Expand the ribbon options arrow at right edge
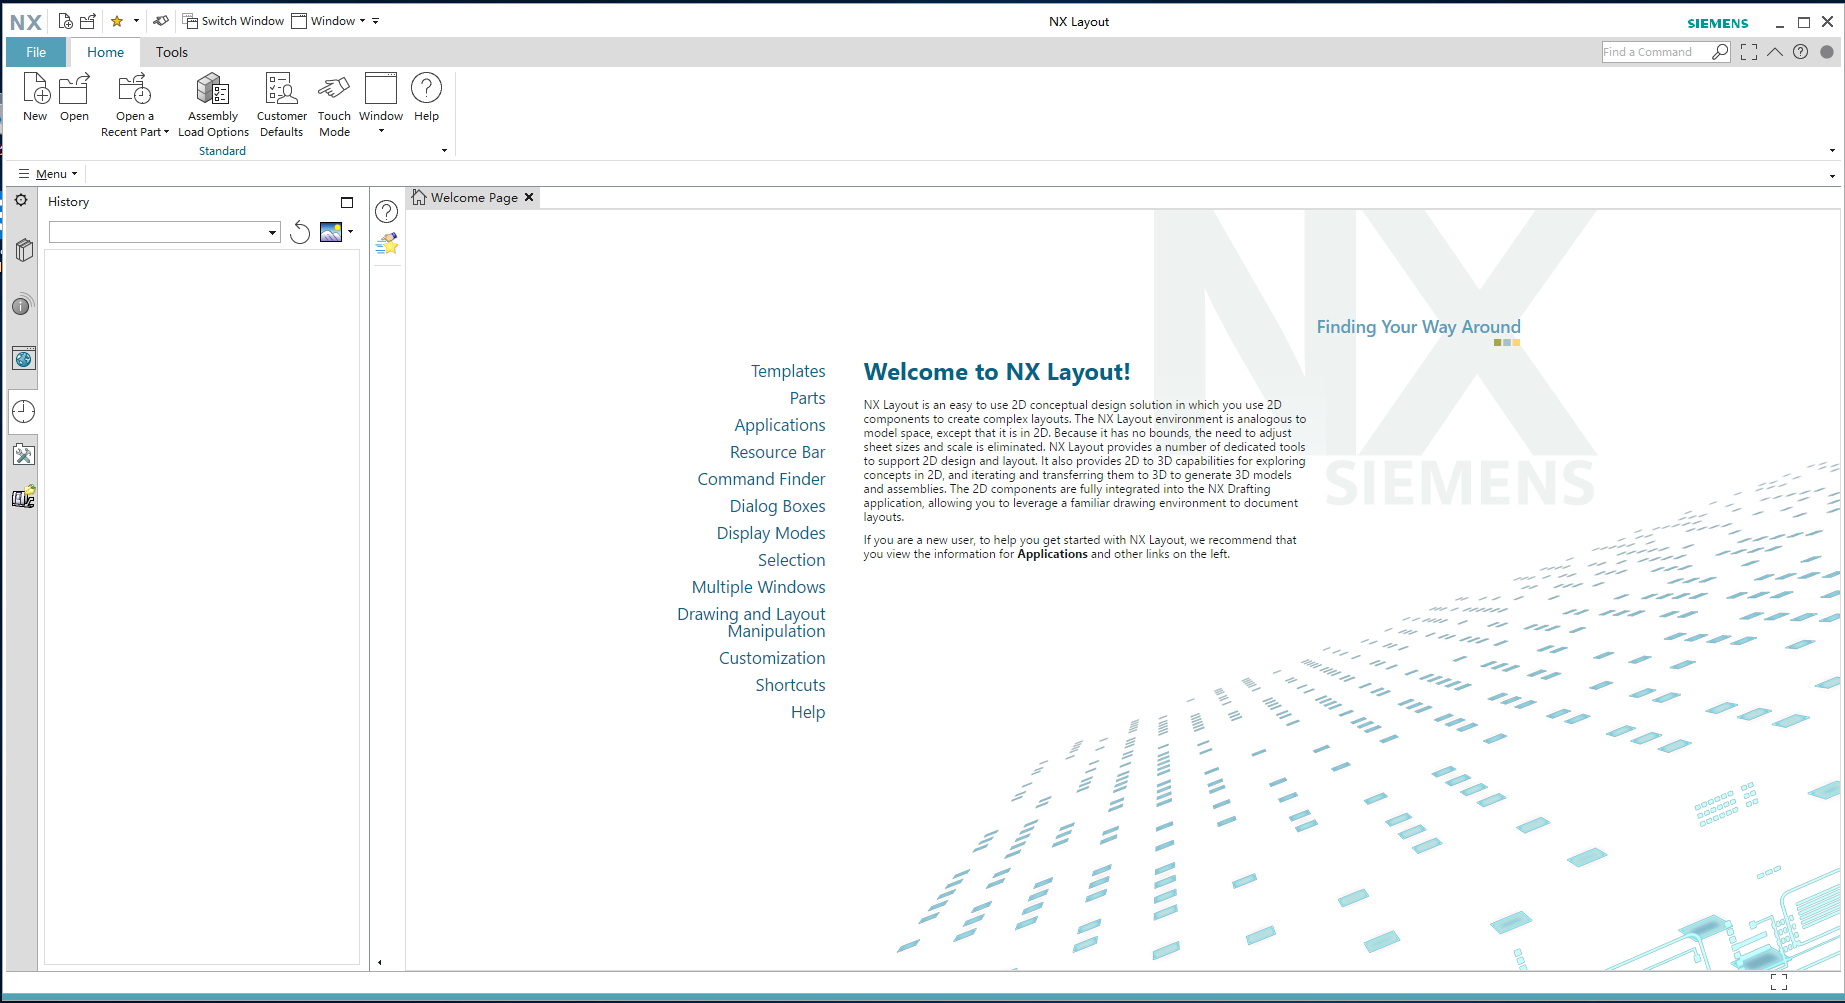The height and width of the screenshot is (1003, 1845). click(x=1832, y=151)
